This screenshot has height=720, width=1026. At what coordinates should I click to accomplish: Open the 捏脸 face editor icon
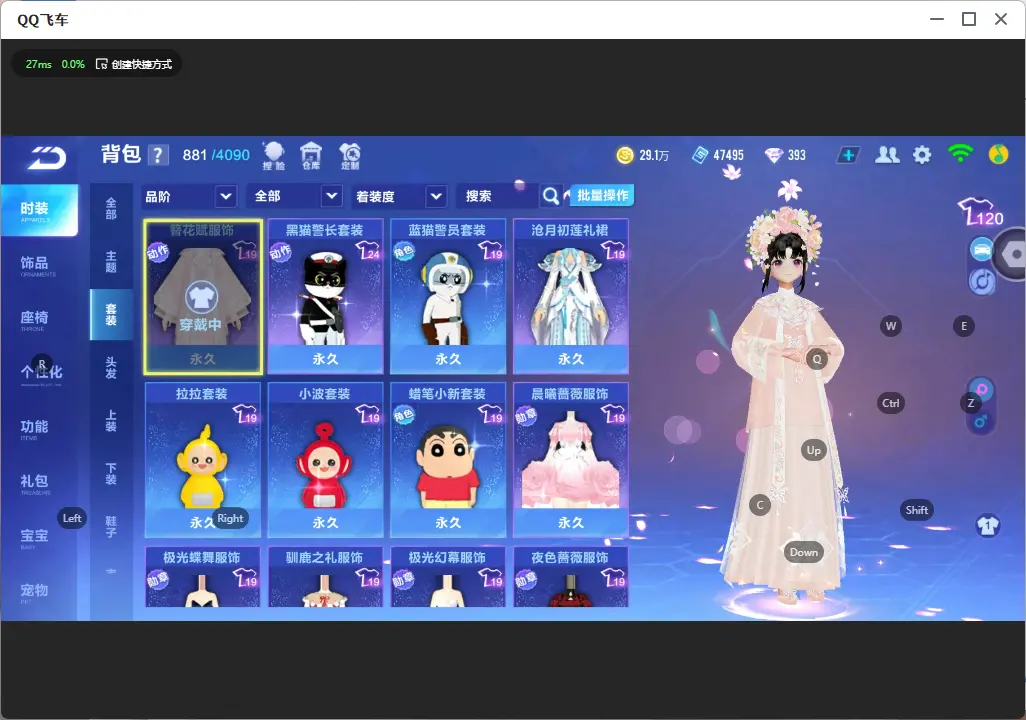(274, 156)
